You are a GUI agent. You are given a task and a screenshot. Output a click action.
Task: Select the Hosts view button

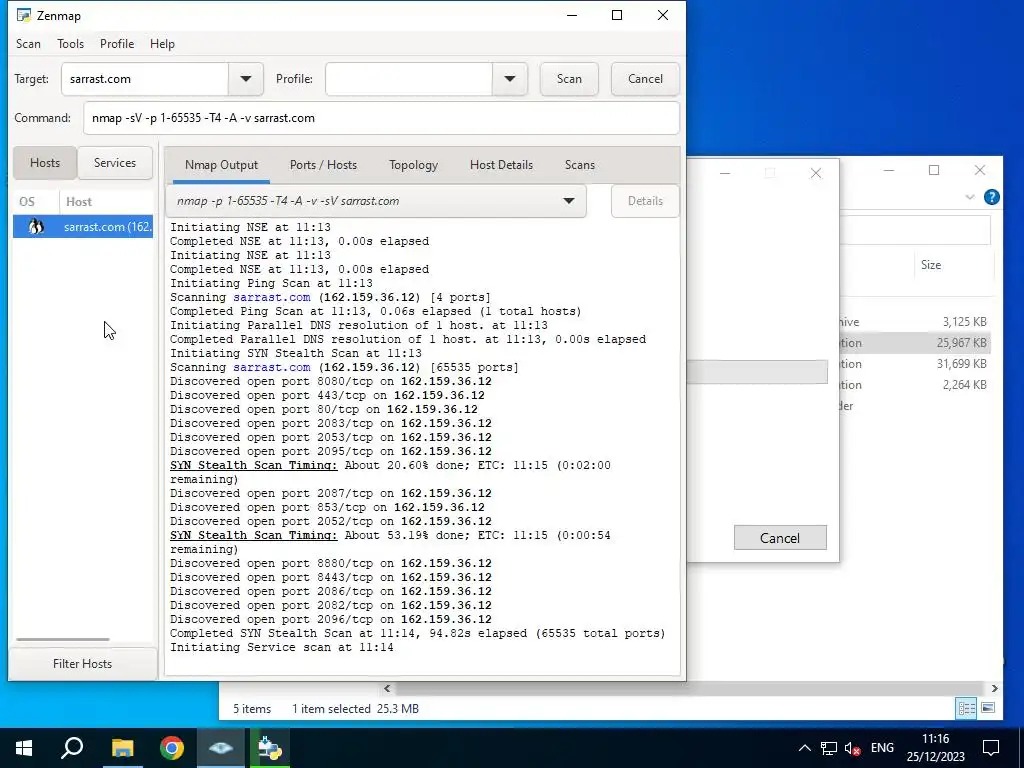click(45, 163)
